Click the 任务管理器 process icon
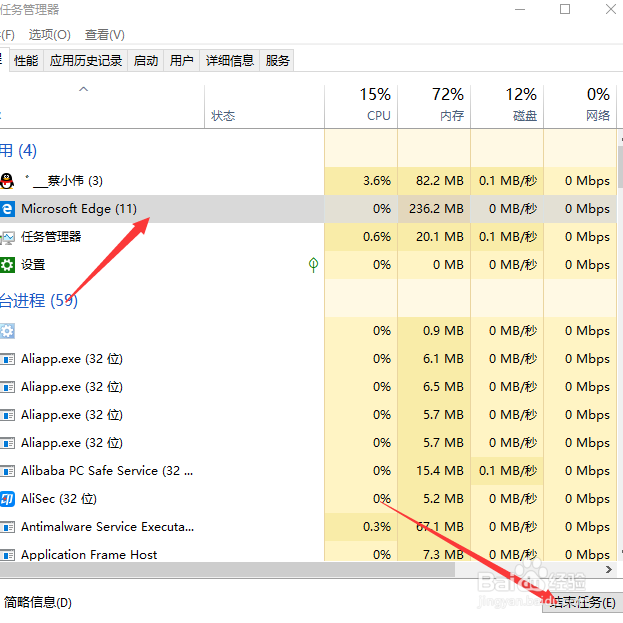This screenshot has height=623, width=623. (7, 237)
